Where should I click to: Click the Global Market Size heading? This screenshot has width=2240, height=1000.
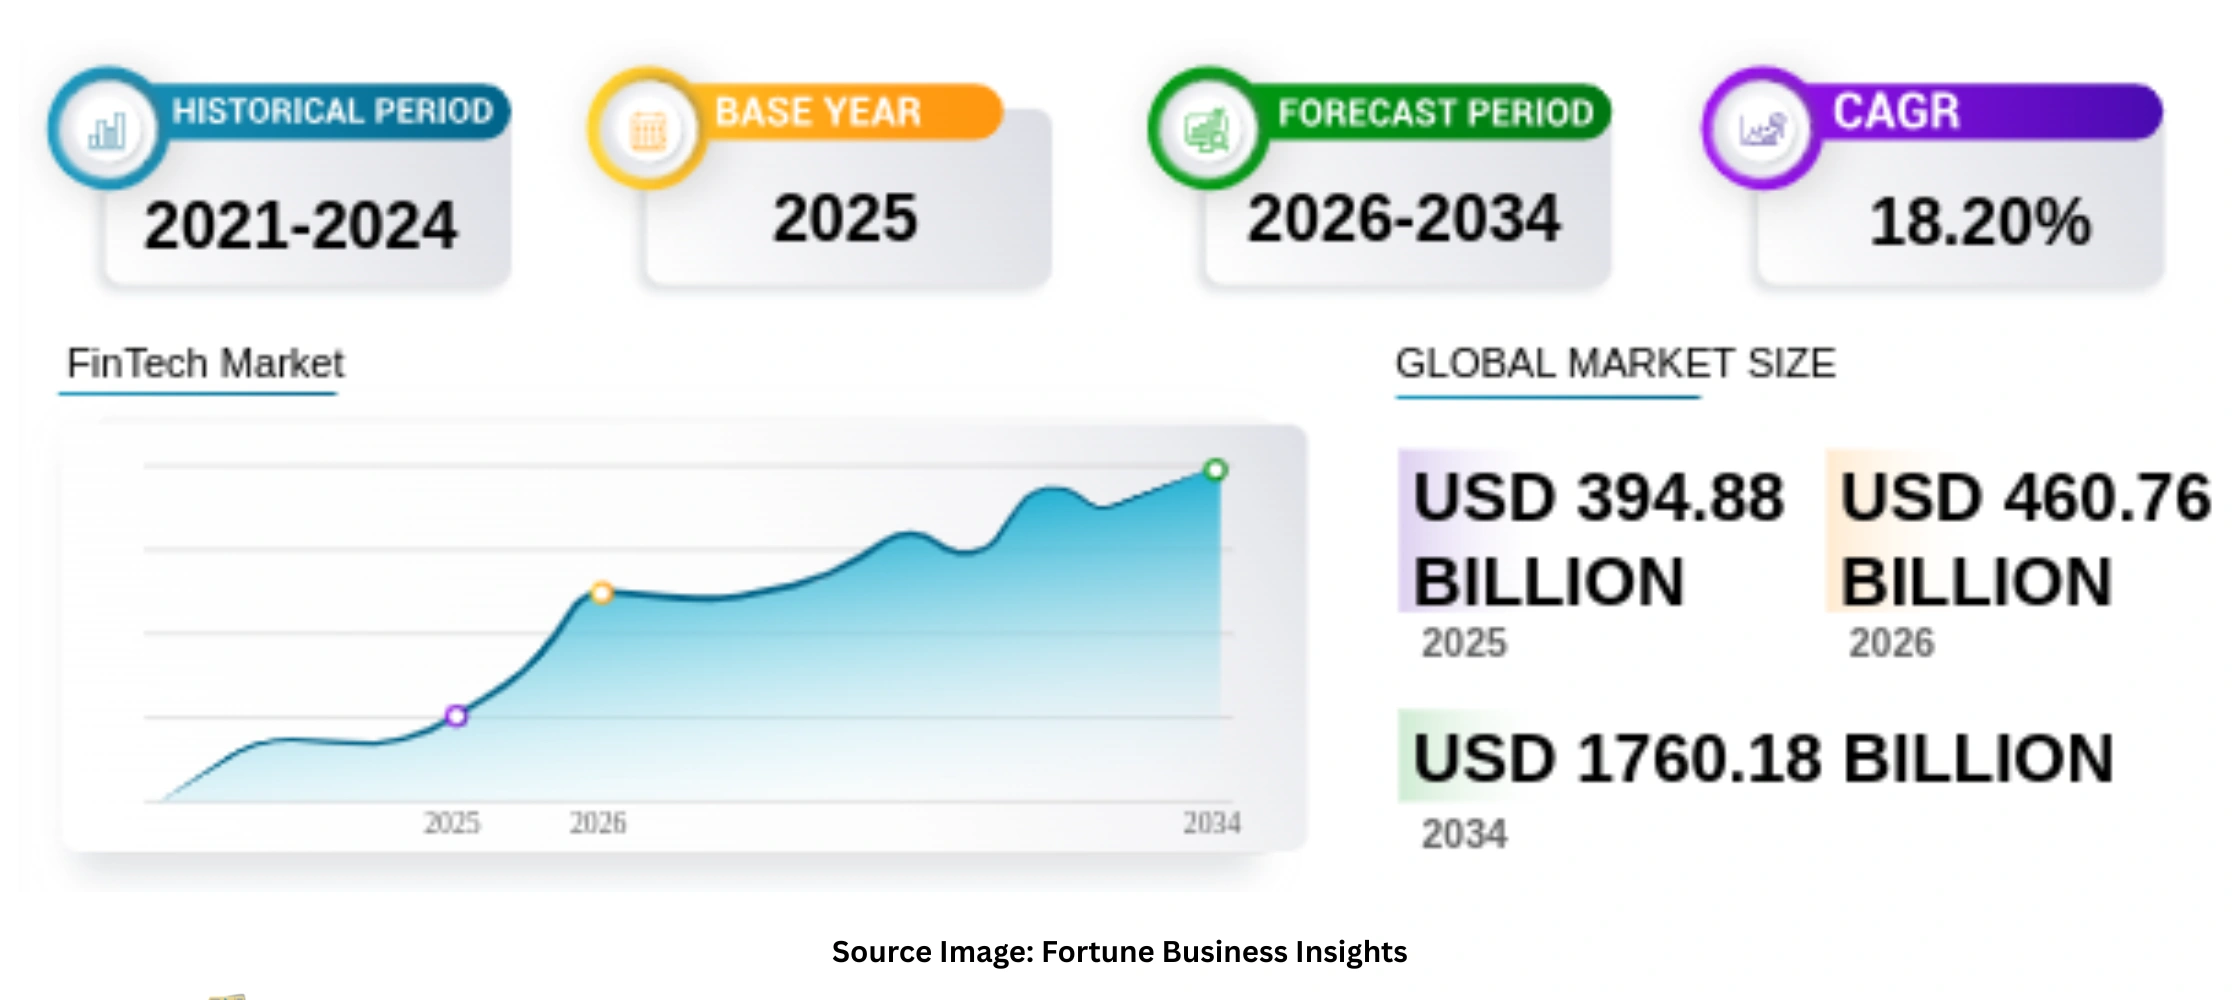pos(1615,364)
